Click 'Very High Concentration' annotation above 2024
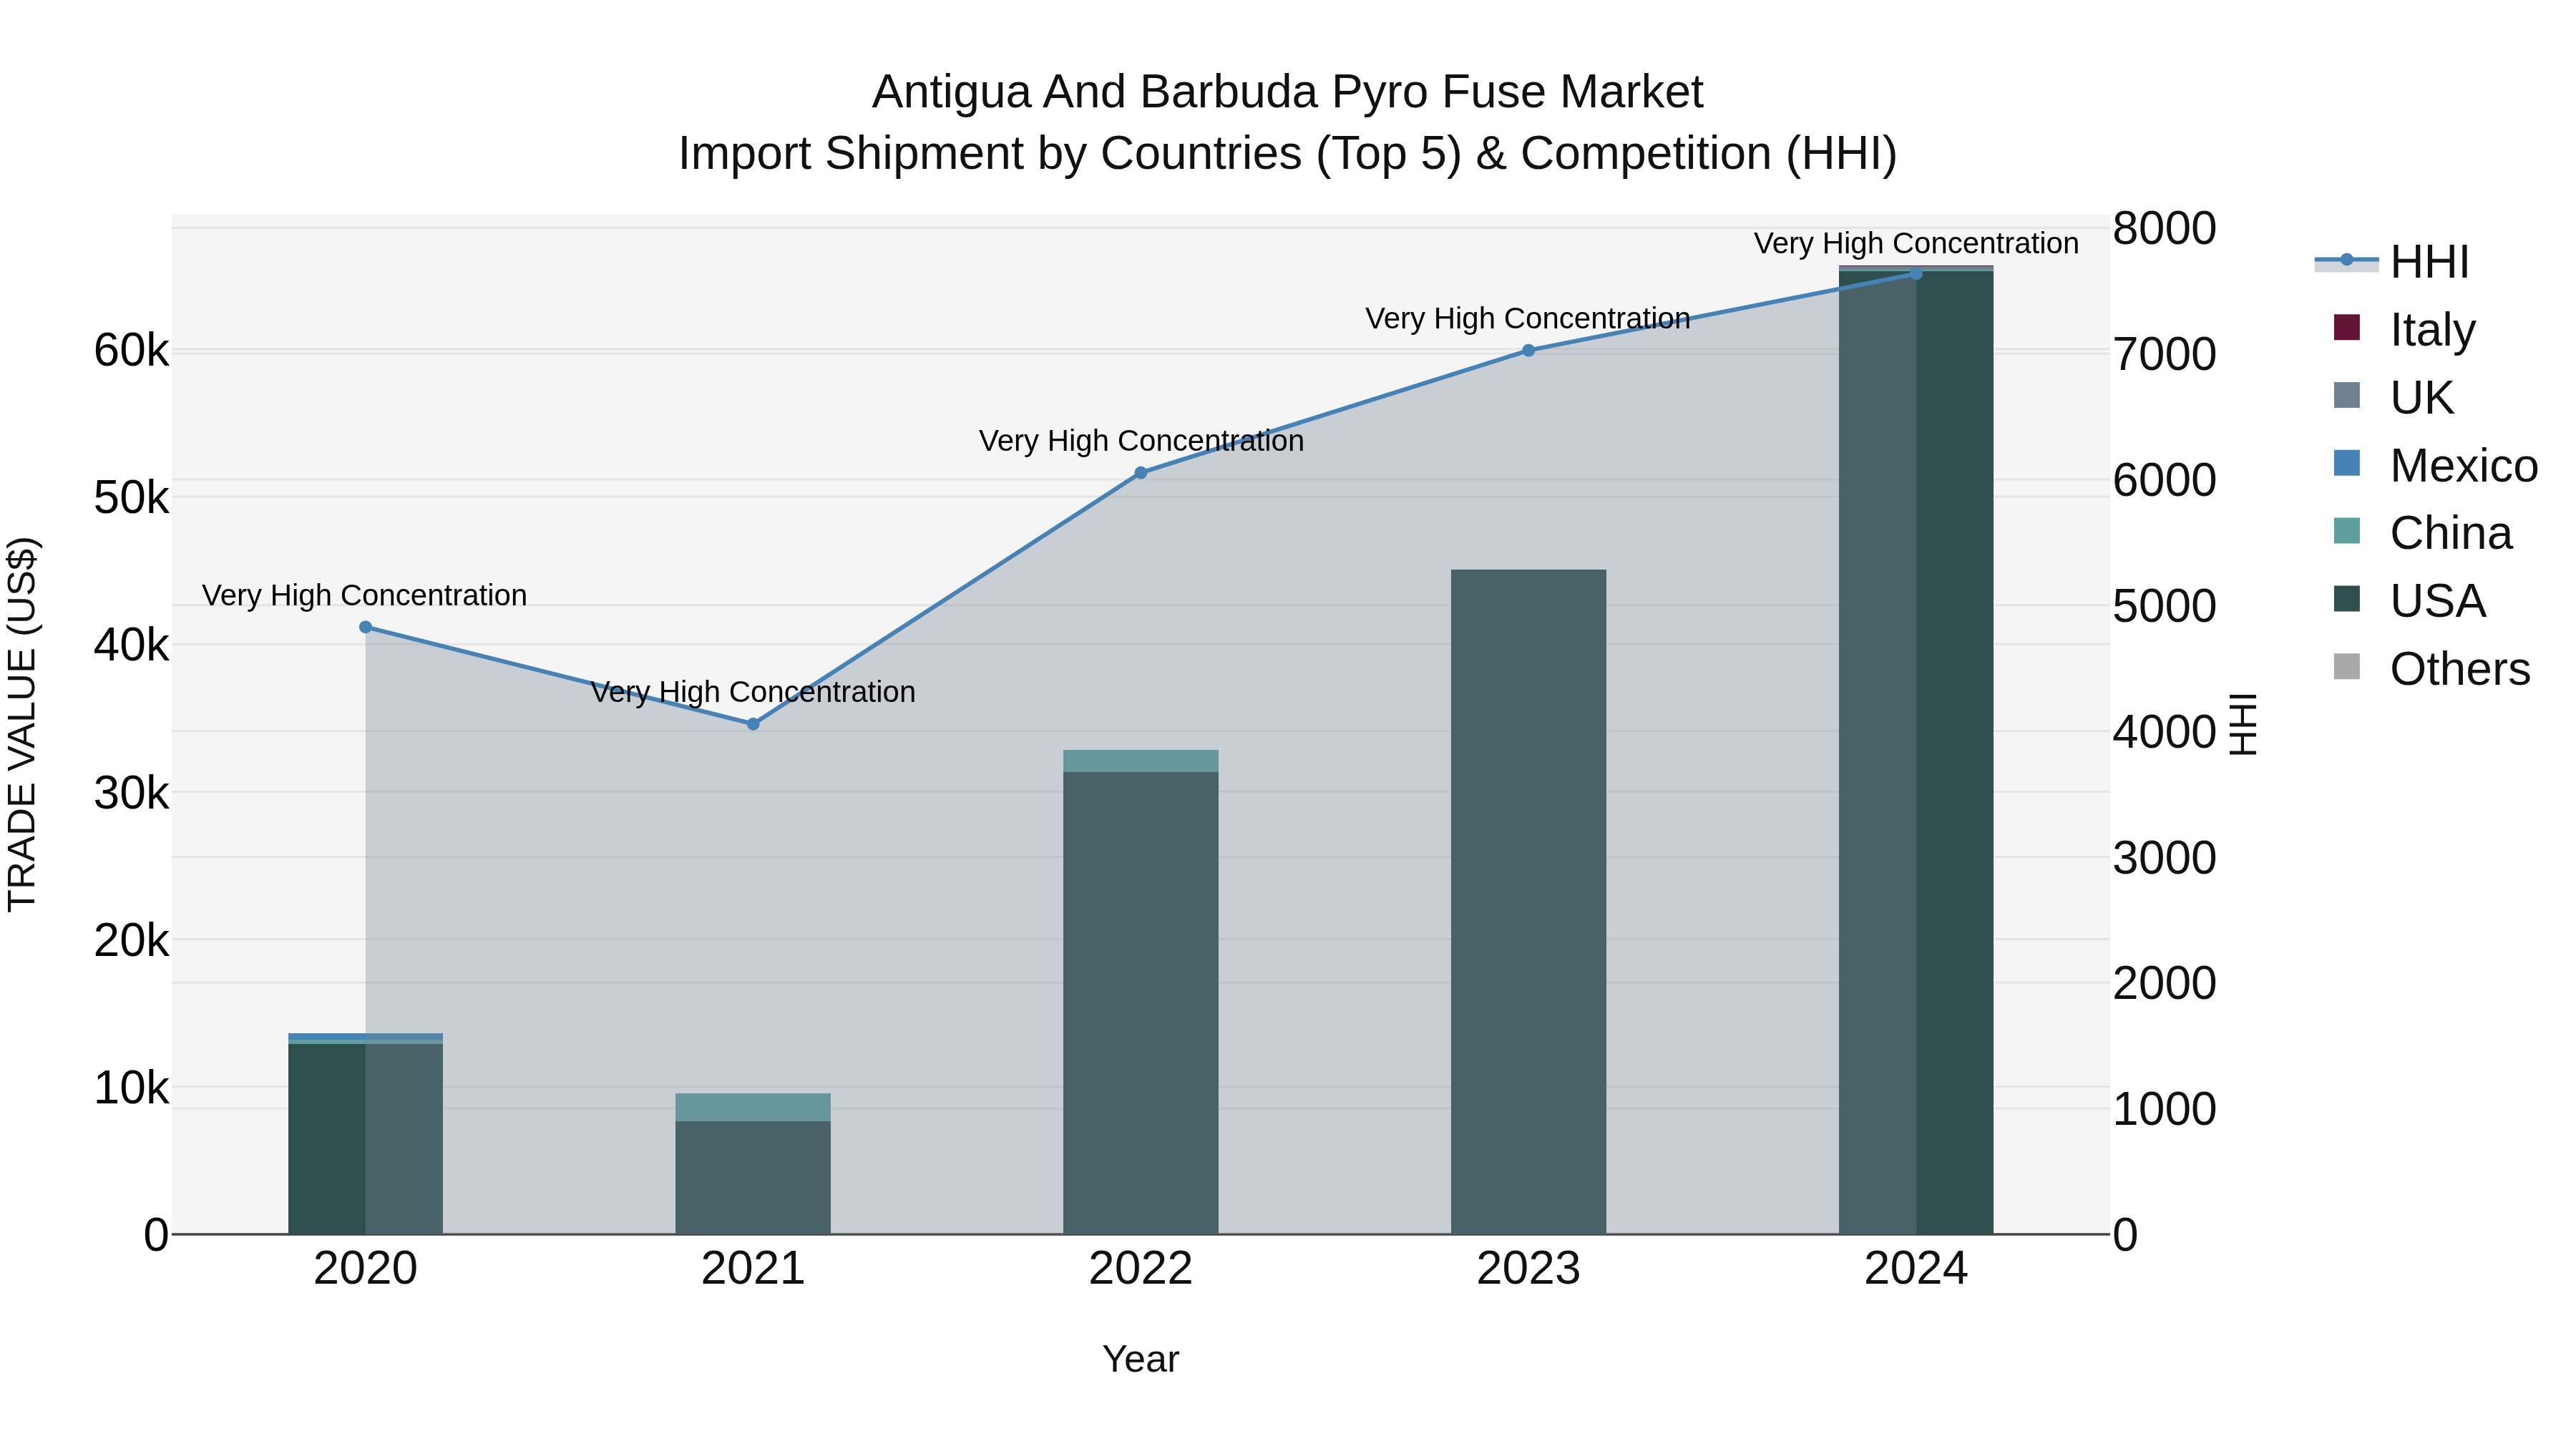Viewport: 2576px width, 1449px height. click(1916, 243)
